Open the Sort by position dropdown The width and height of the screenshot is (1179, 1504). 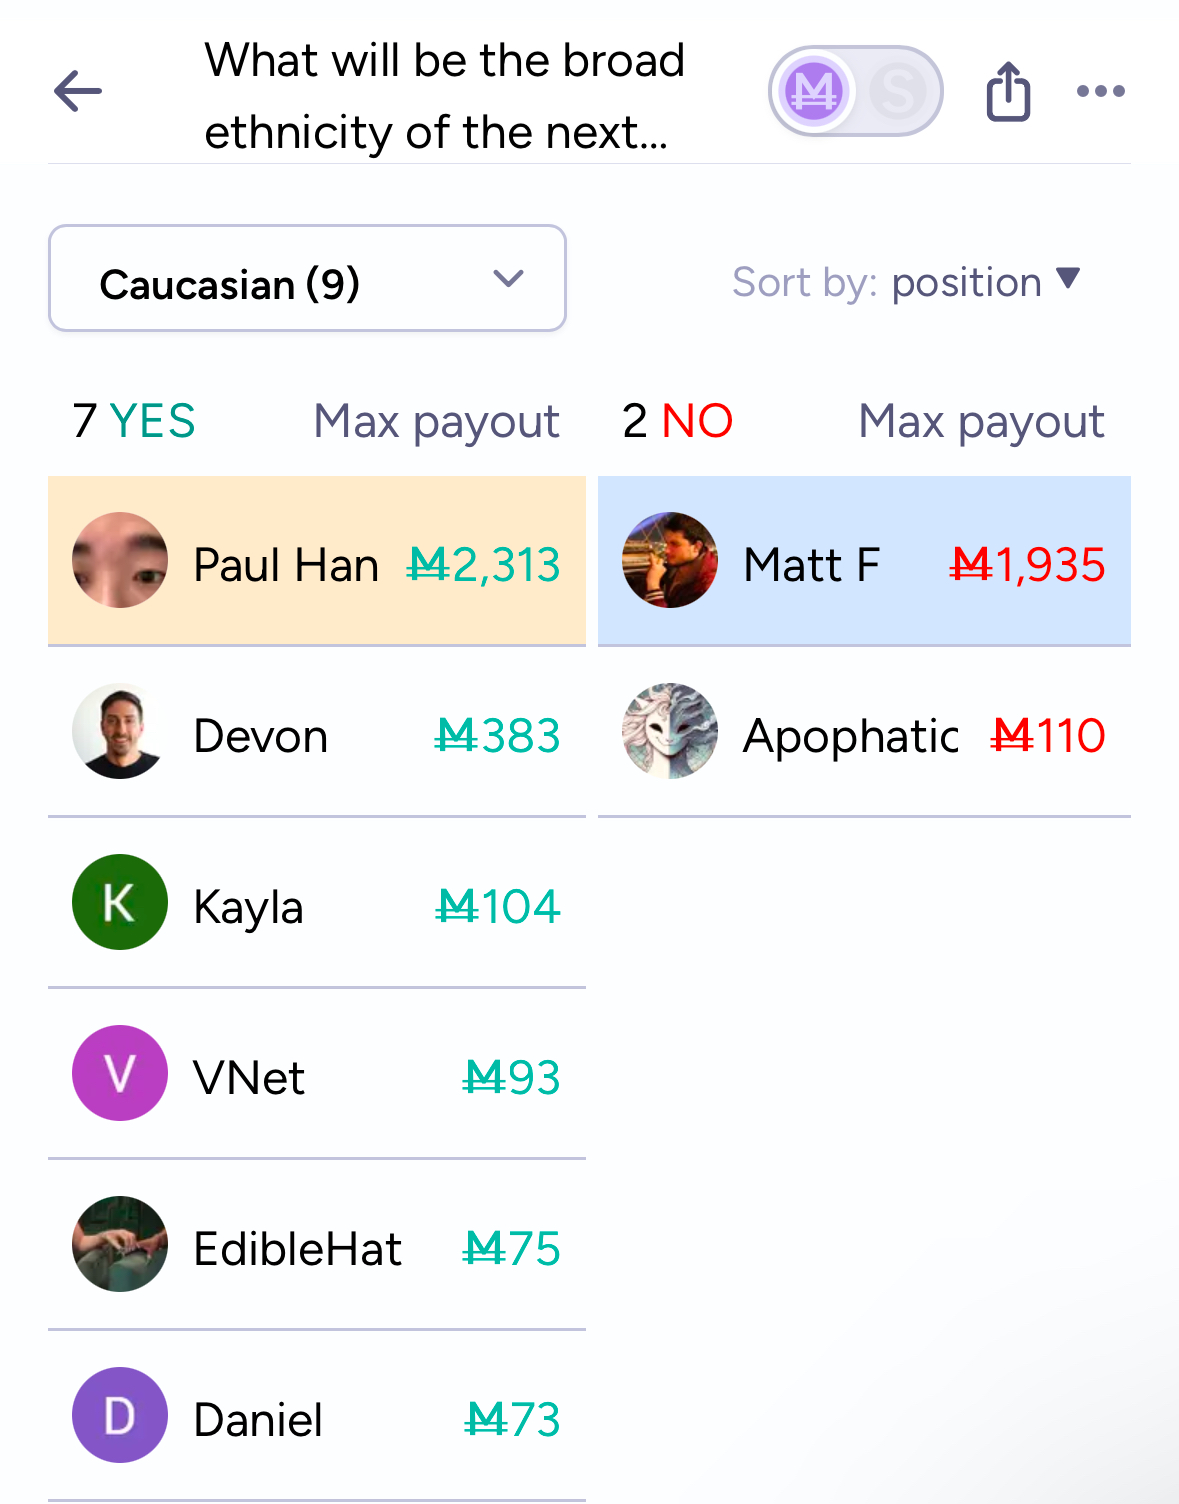pyautogui.click(x=906, y=282)
